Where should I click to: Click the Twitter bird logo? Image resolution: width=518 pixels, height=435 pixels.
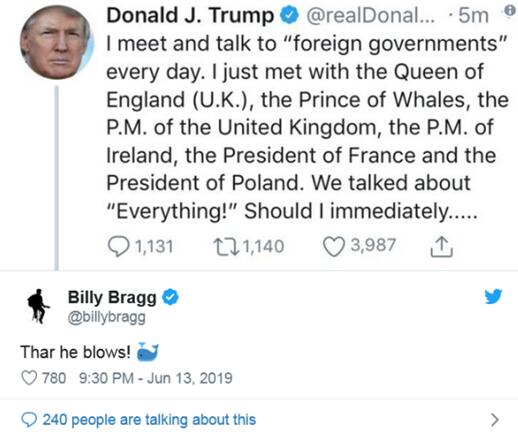click(493, 296)
